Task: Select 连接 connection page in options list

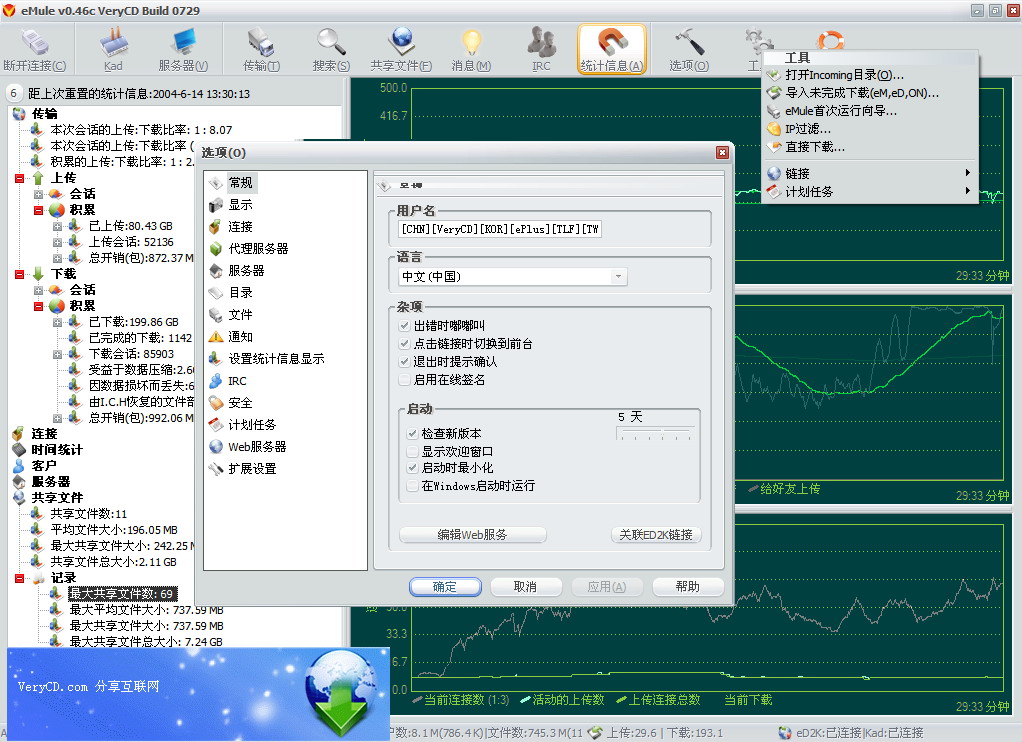Action: 231,227
